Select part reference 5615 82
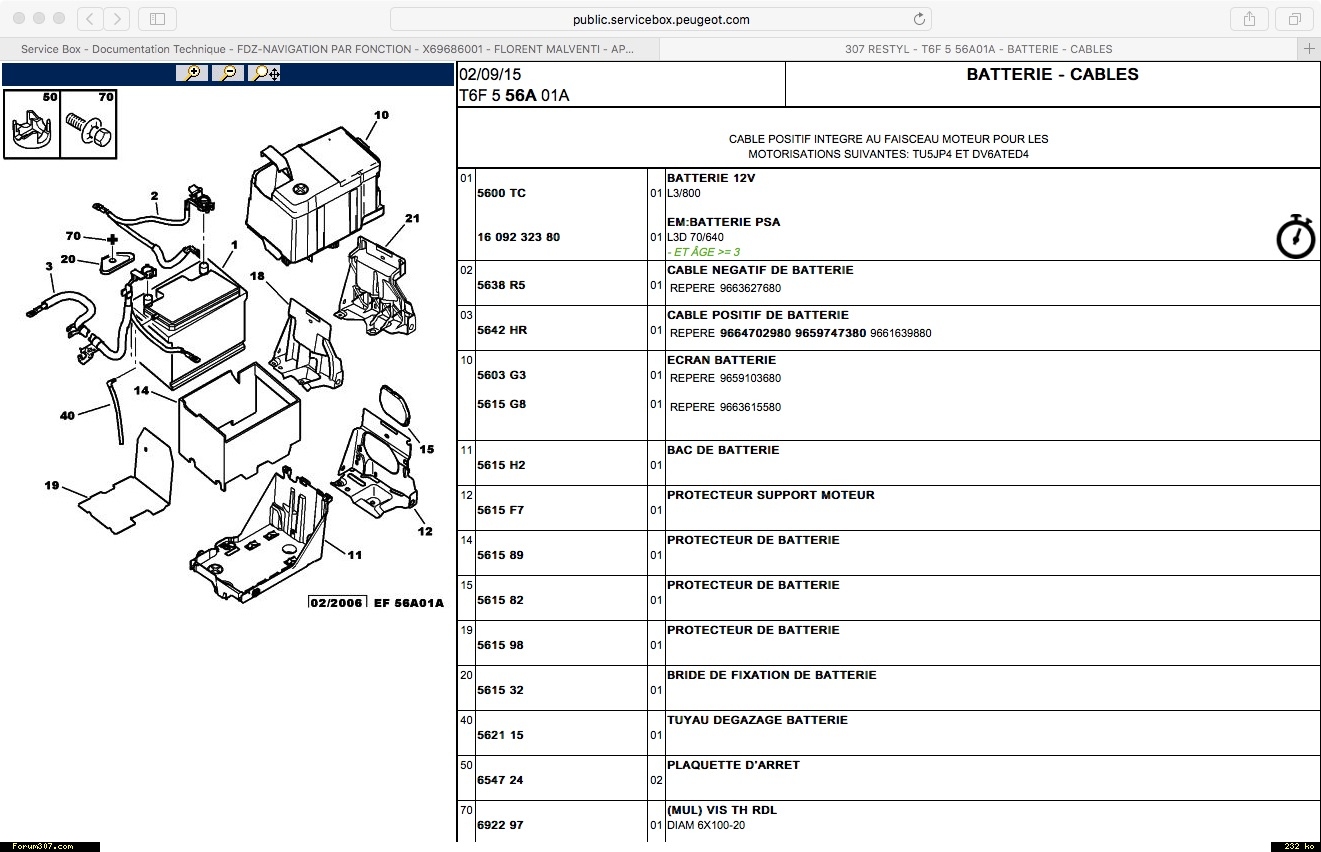1321x852 pixels. [x=501, y=600]
